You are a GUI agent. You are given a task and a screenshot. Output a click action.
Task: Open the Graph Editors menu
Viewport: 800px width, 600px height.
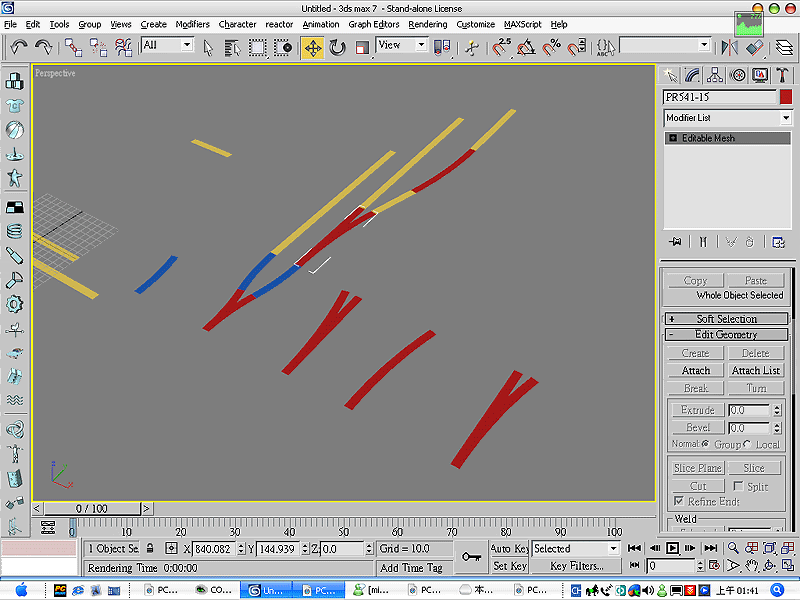(x=373, y=24)
